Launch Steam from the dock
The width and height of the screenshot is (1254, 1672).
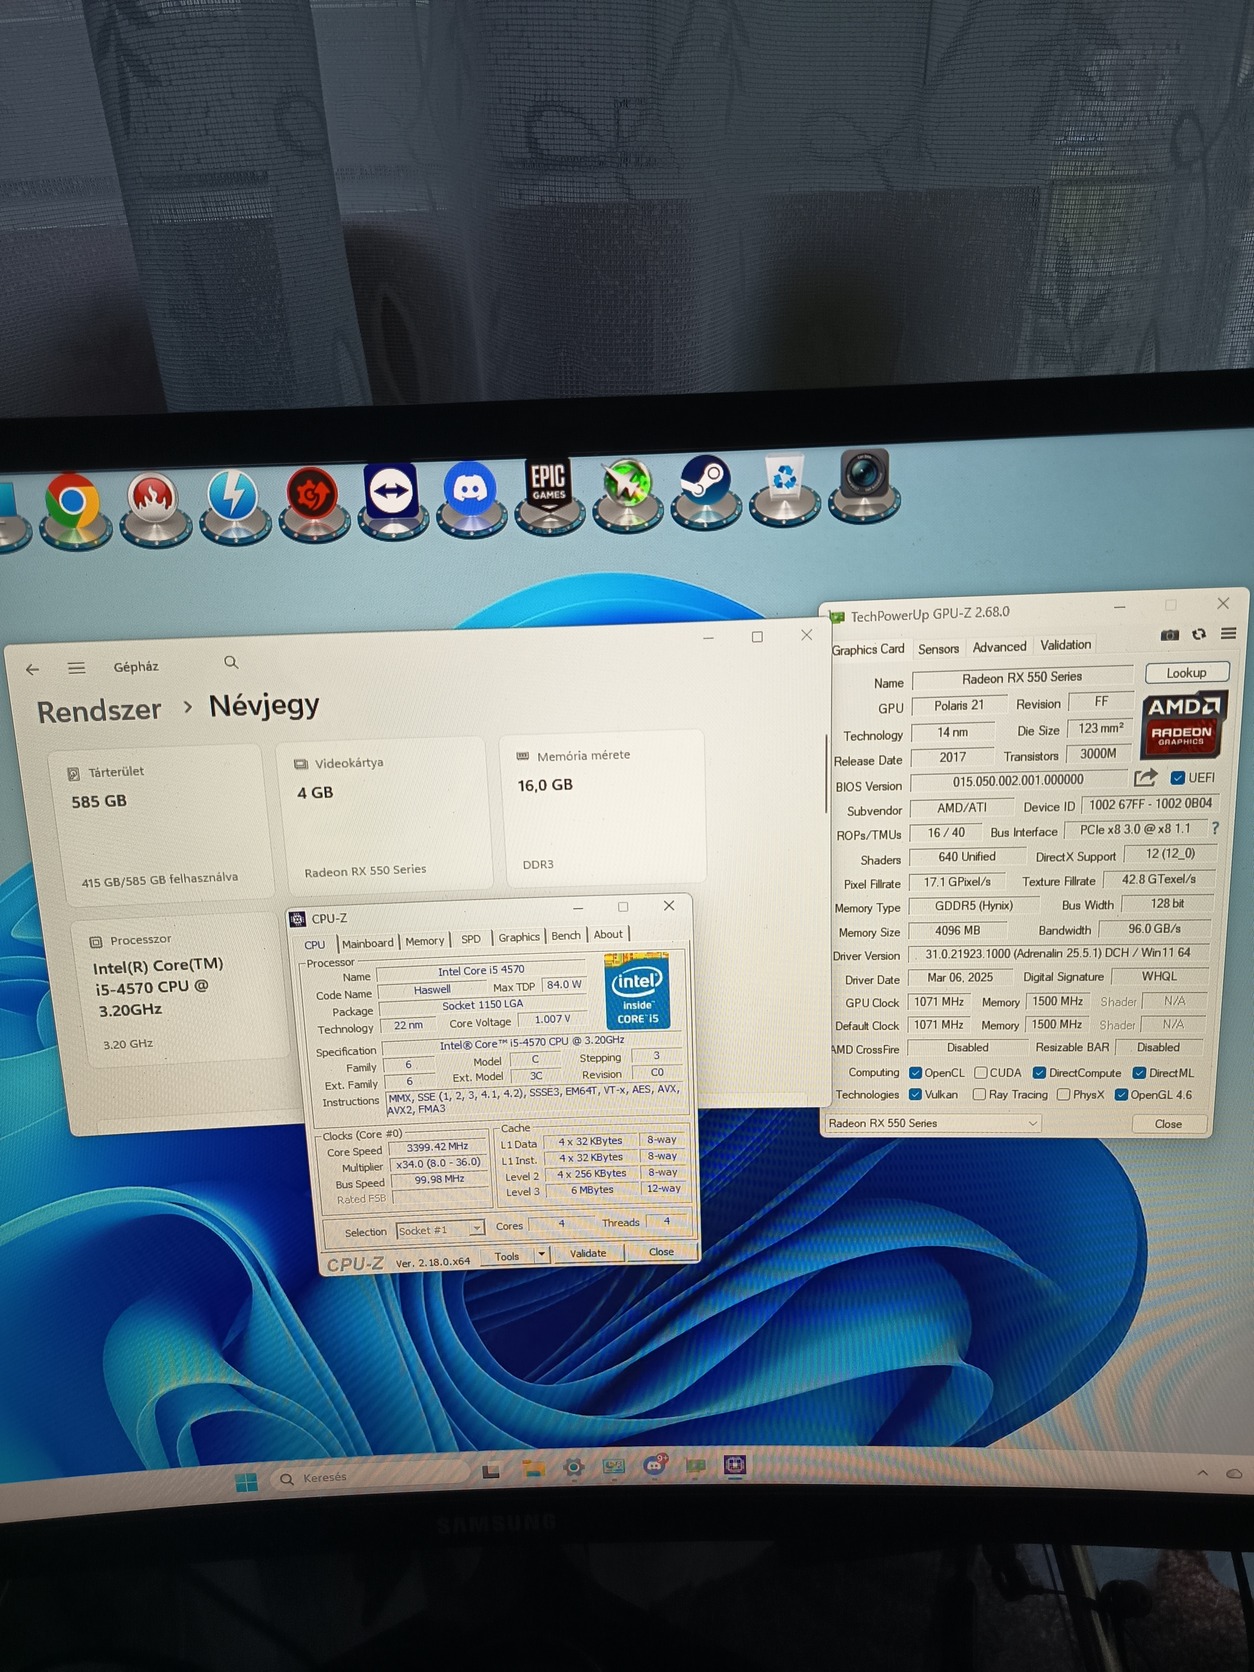pyautogui.click(x=705, y=482)
